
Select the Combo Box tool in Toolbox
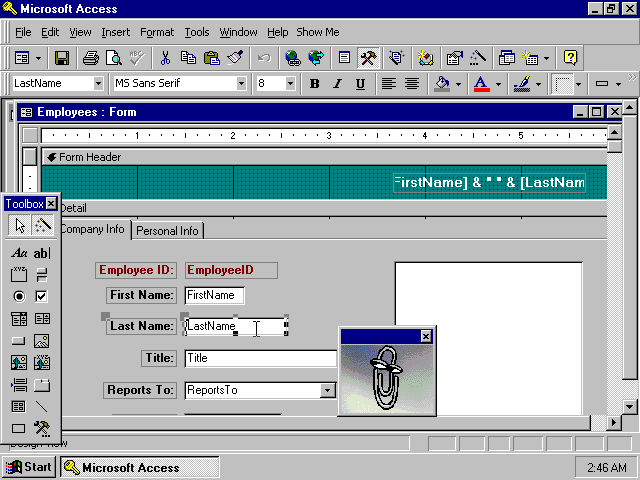point(19,318)
